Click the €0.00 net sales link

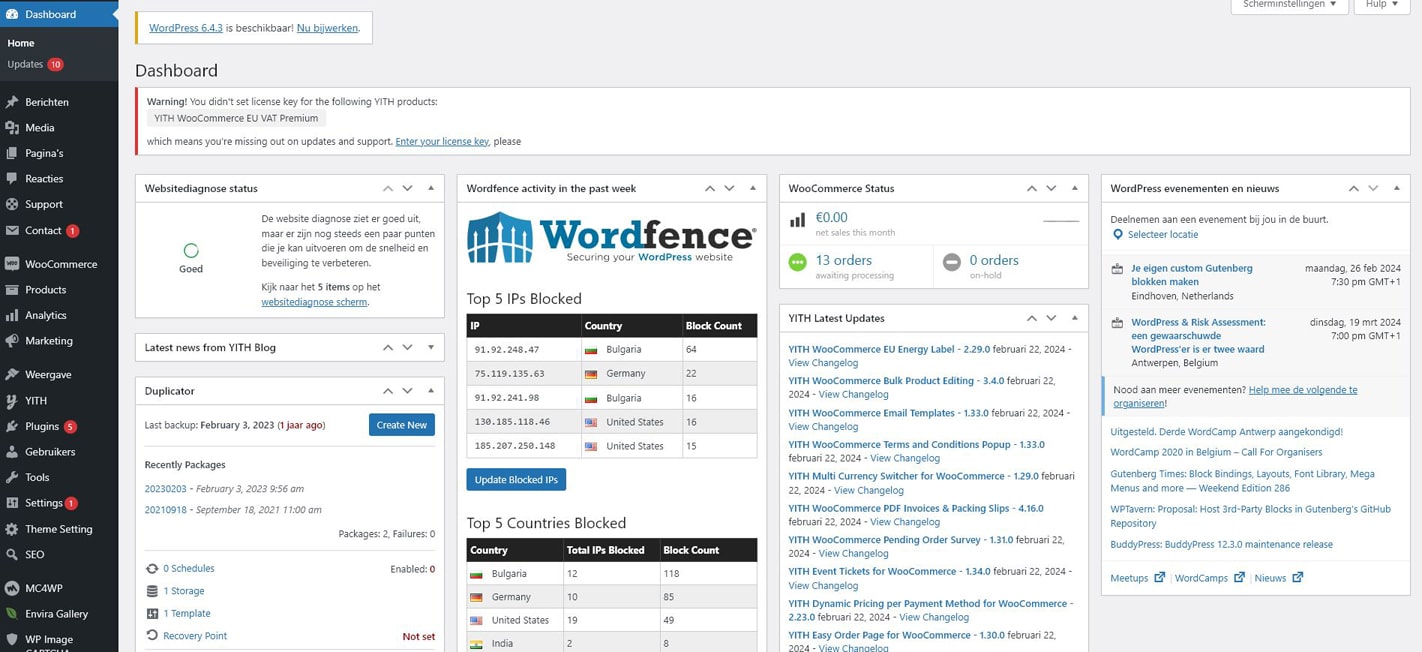coord(832,217)
